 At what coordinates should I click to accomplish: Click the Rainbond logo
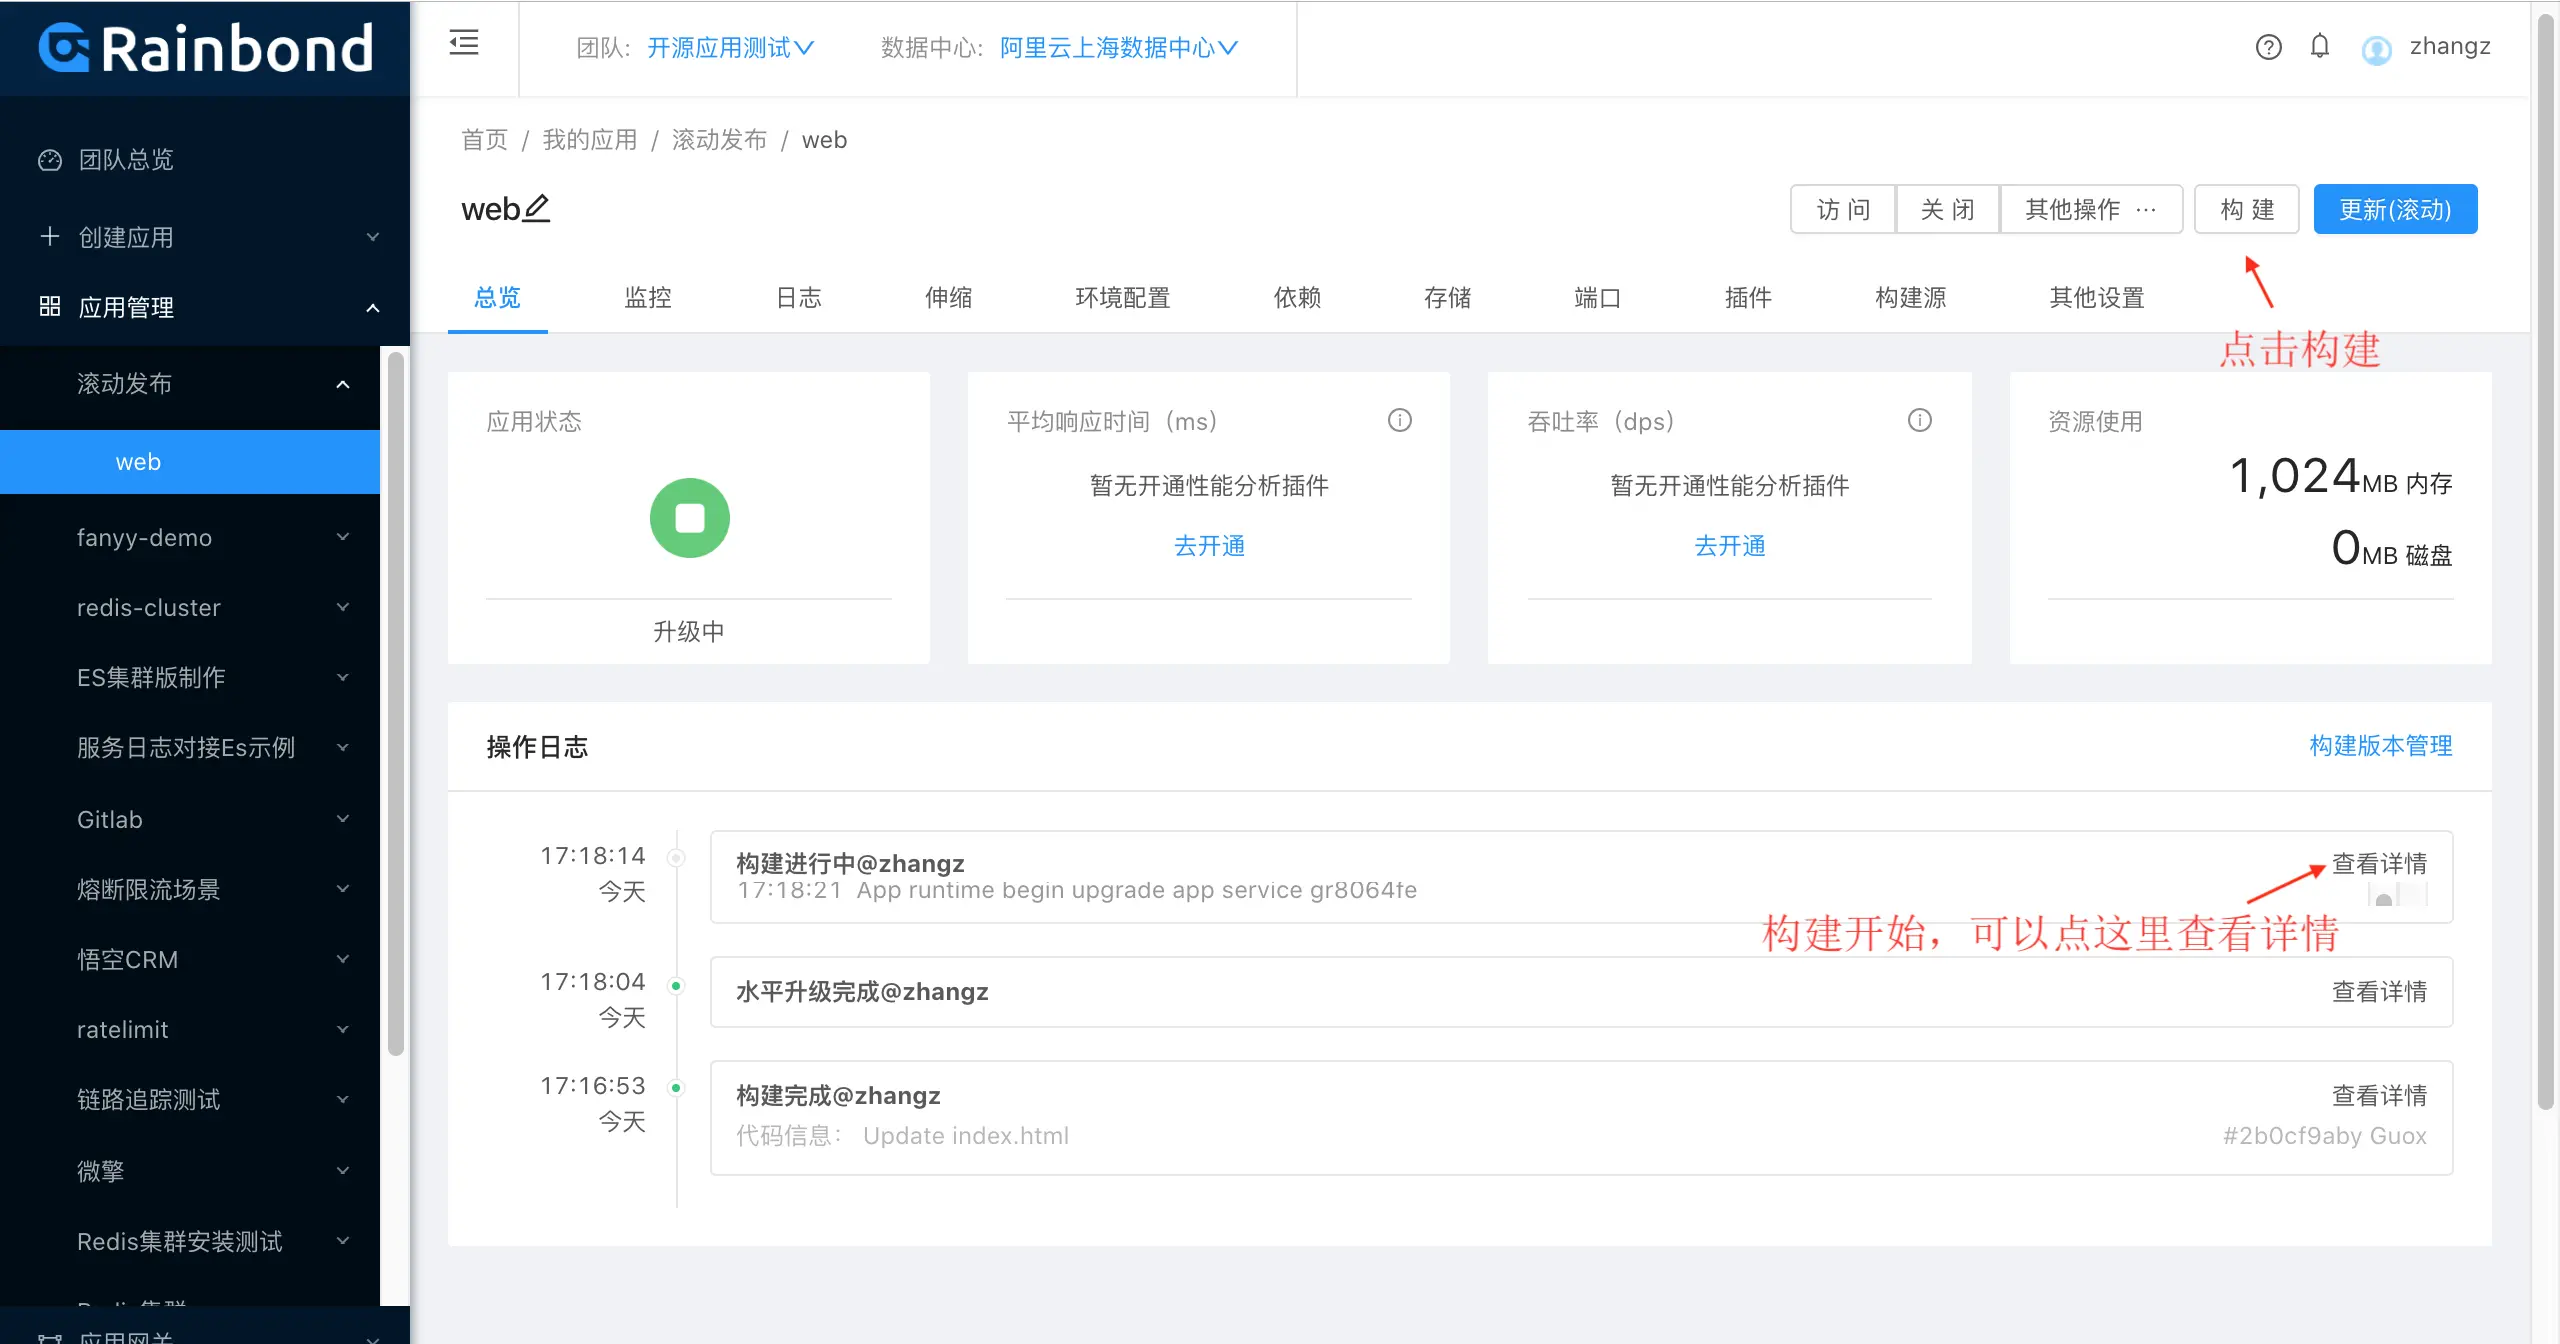pos(206,48)
